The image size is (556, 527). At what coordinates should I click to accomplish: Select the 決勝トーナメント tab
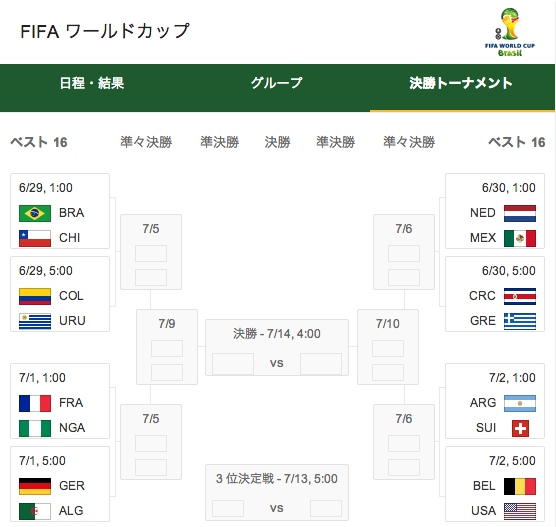click(461, 83)
